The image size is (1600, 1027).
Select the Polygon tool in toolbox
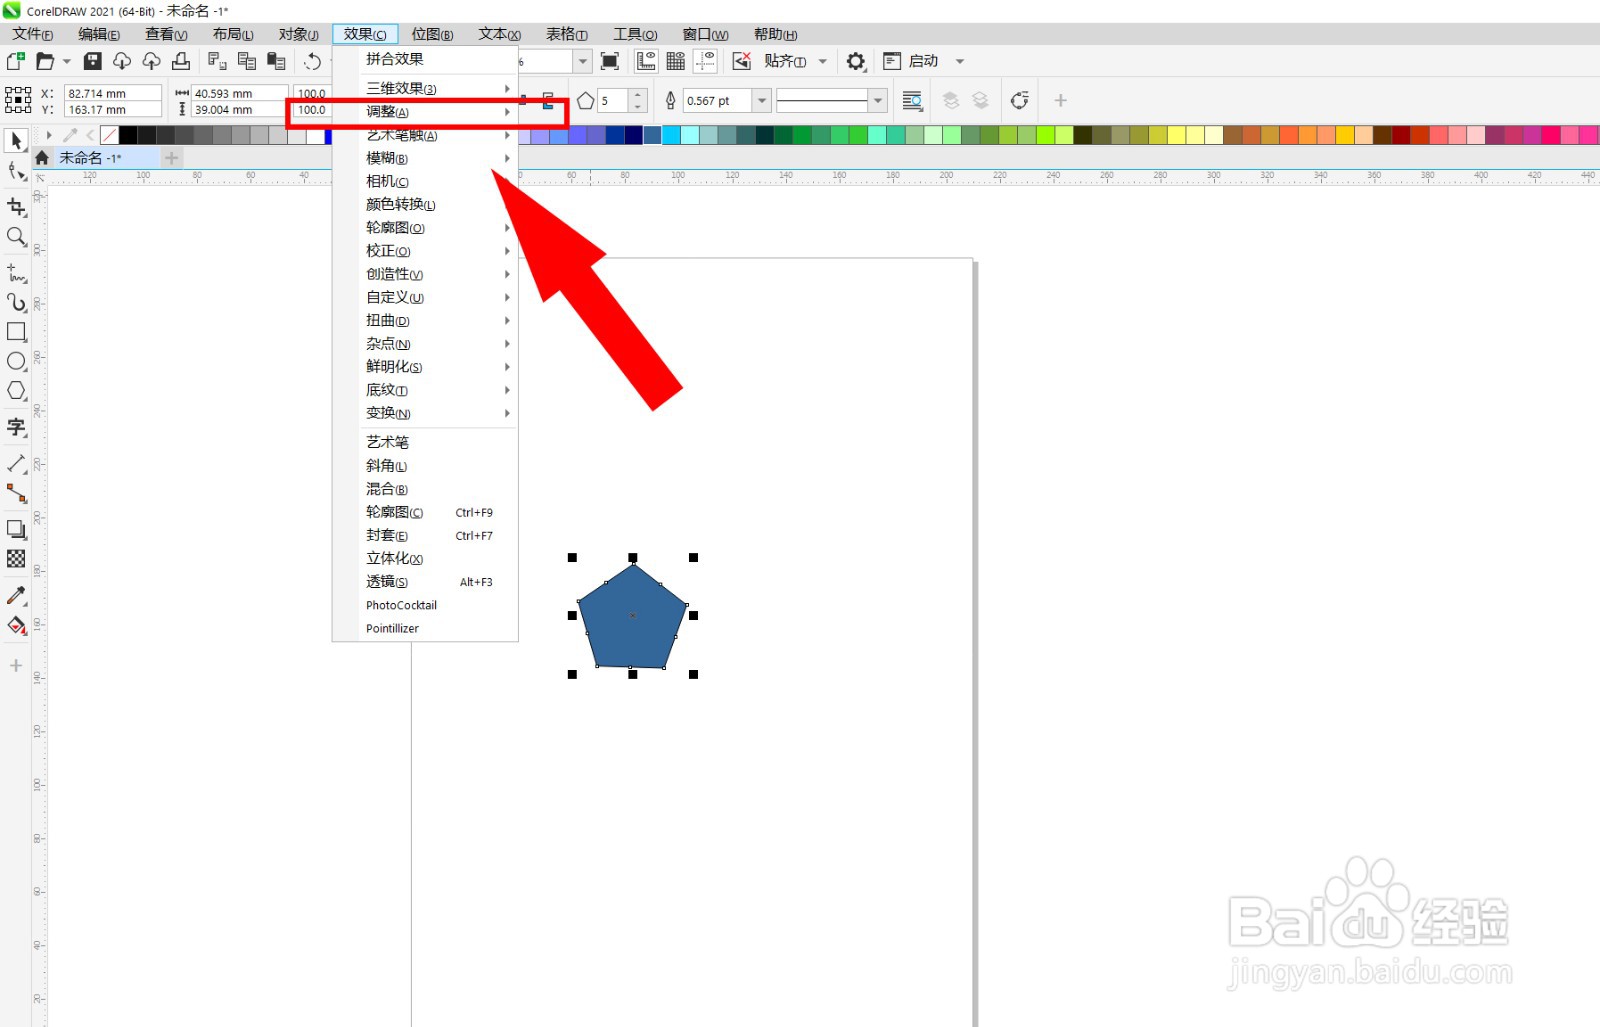point(16,391)
